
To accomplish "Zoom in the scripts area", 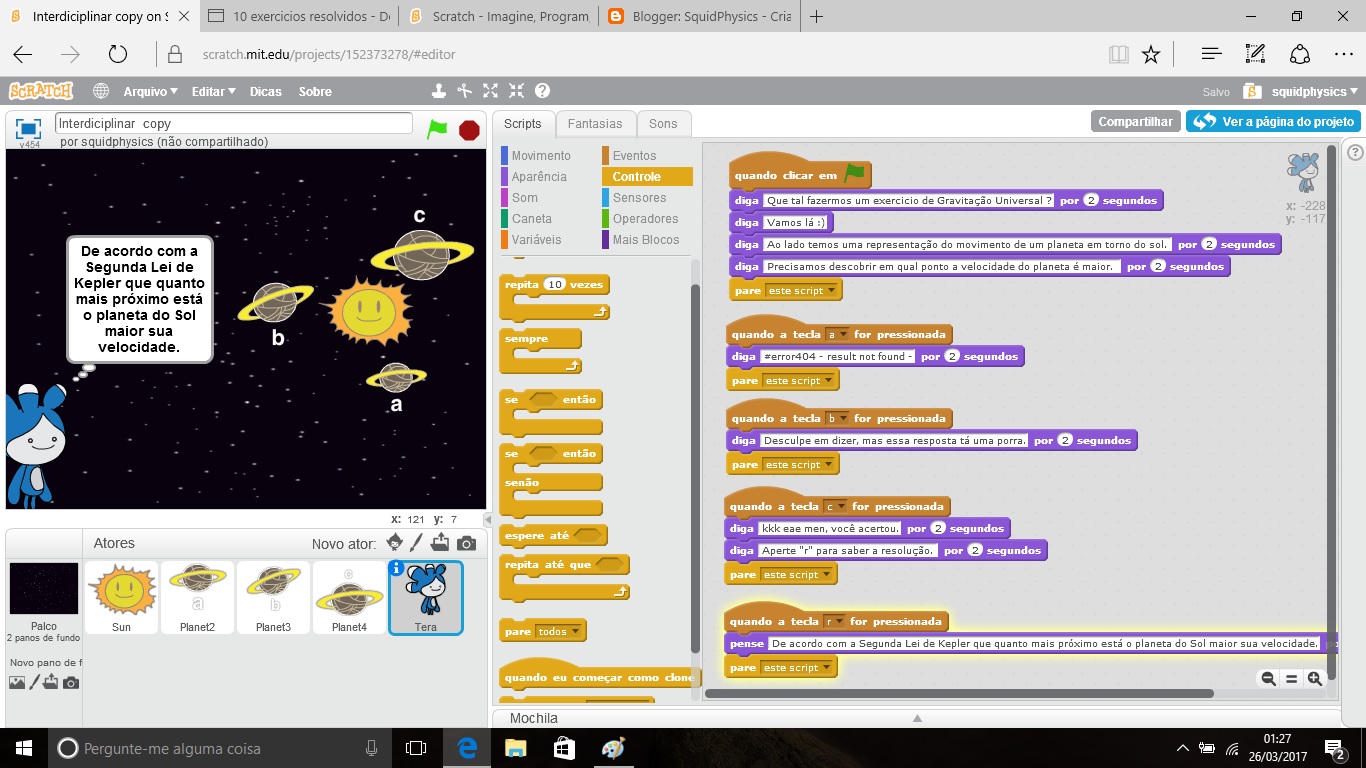I will [x=1314, y=678].
